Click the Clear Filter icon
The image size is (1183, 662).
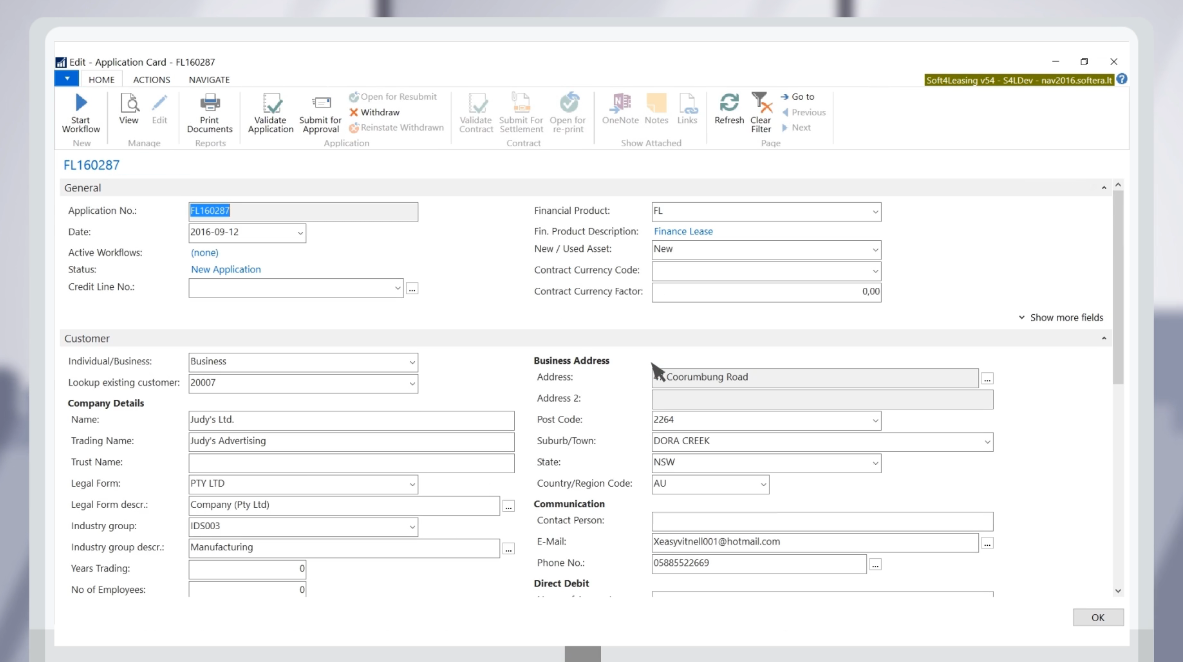click(x=761, y=104)
